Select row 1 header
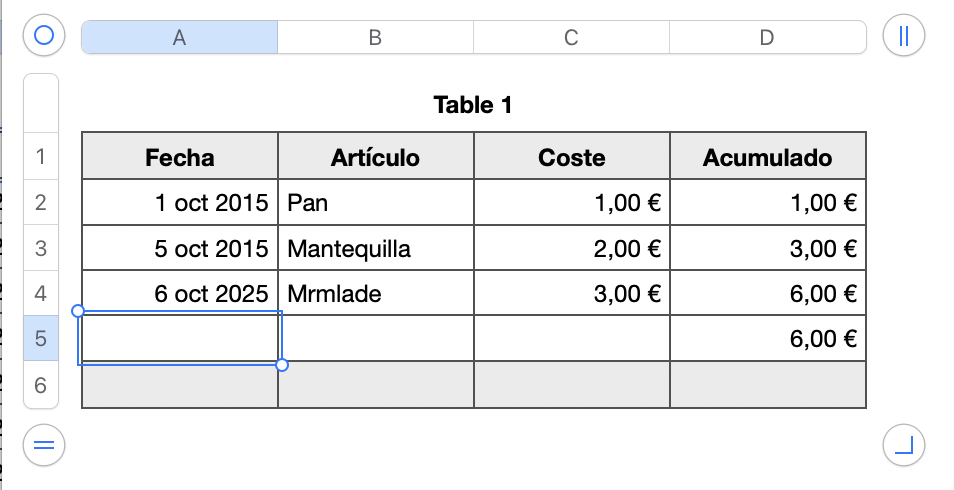The image size is (954, 490). click(x=41, y=156)
